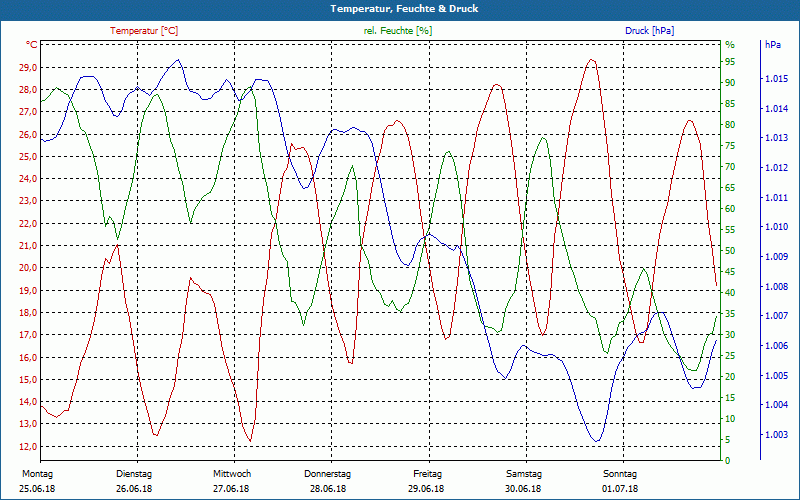
Task: Click the date '29.06.18'
Action: [426, 489]
